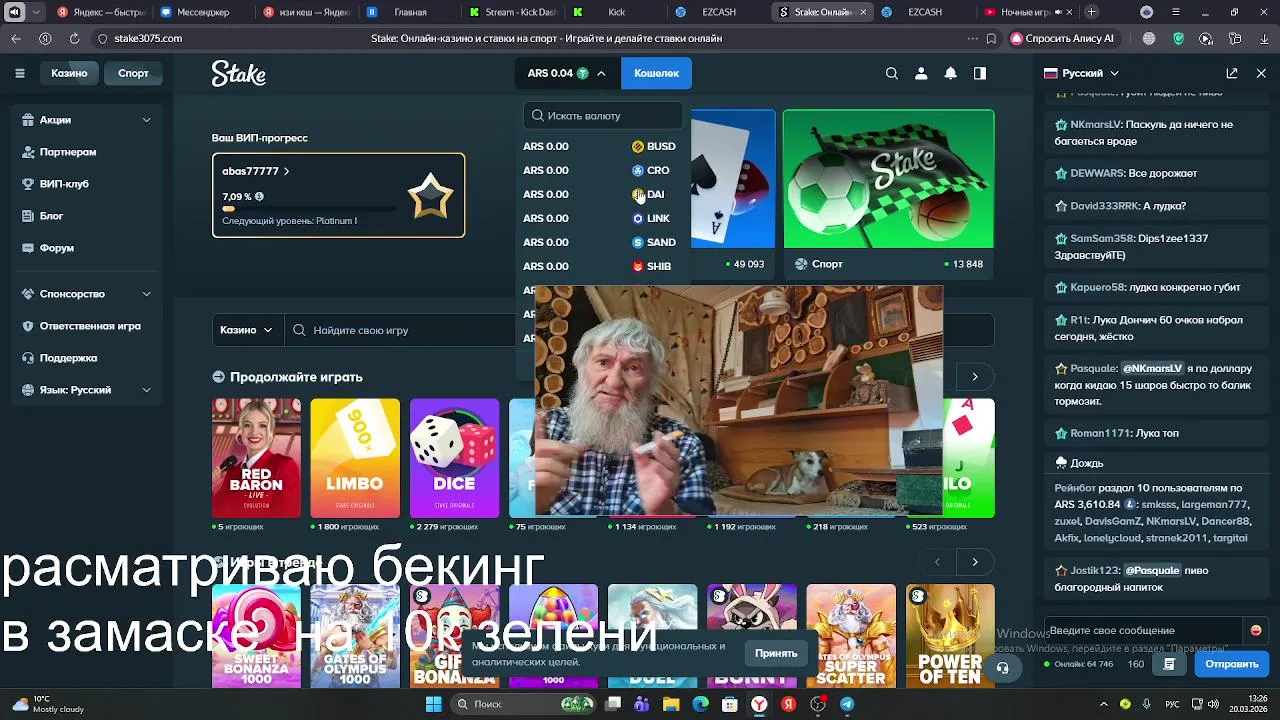
Task: Open the Спорт banner card
Action: point(888,192)
